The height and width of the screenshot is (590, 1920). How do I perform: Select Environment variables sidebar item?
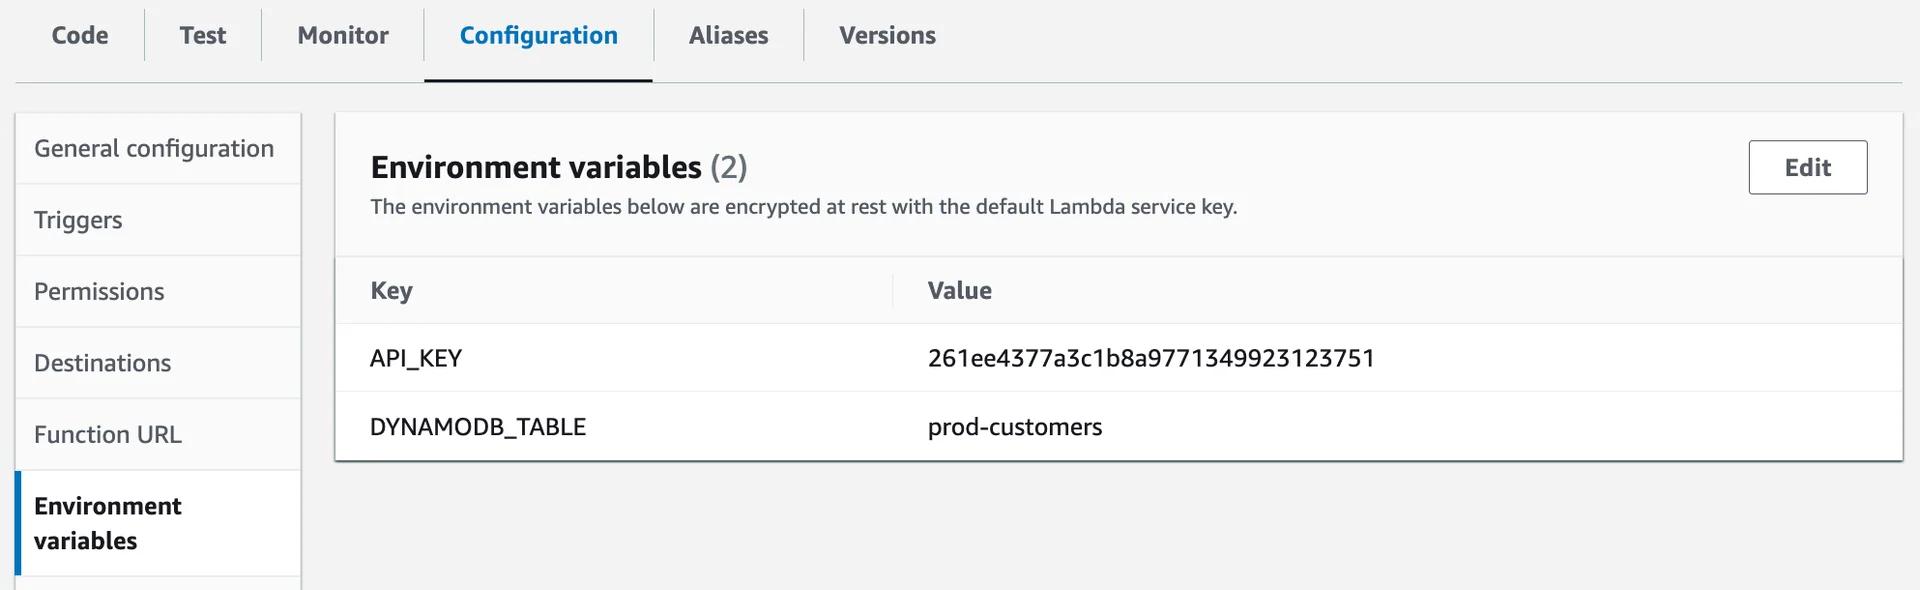[x=108, y=523]
